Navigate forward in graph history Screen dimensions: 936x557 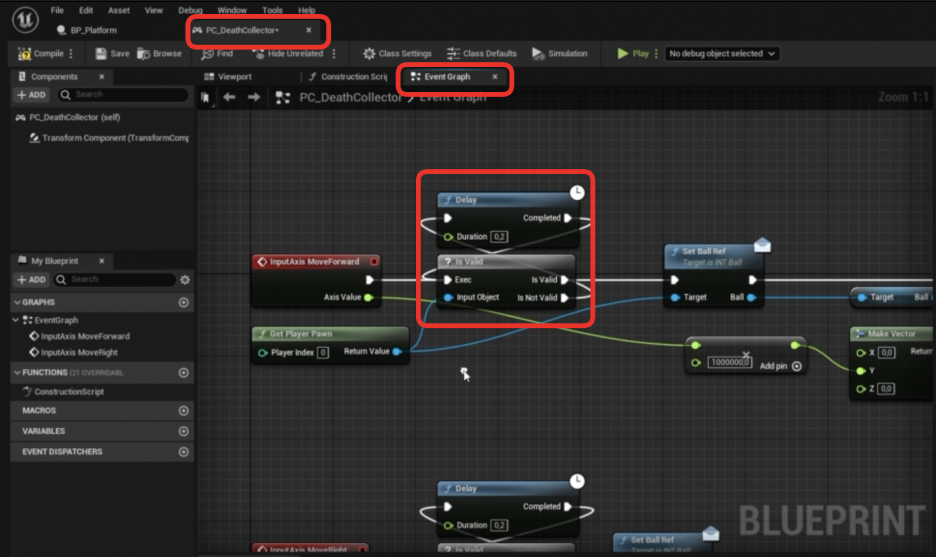click(254, 97)
